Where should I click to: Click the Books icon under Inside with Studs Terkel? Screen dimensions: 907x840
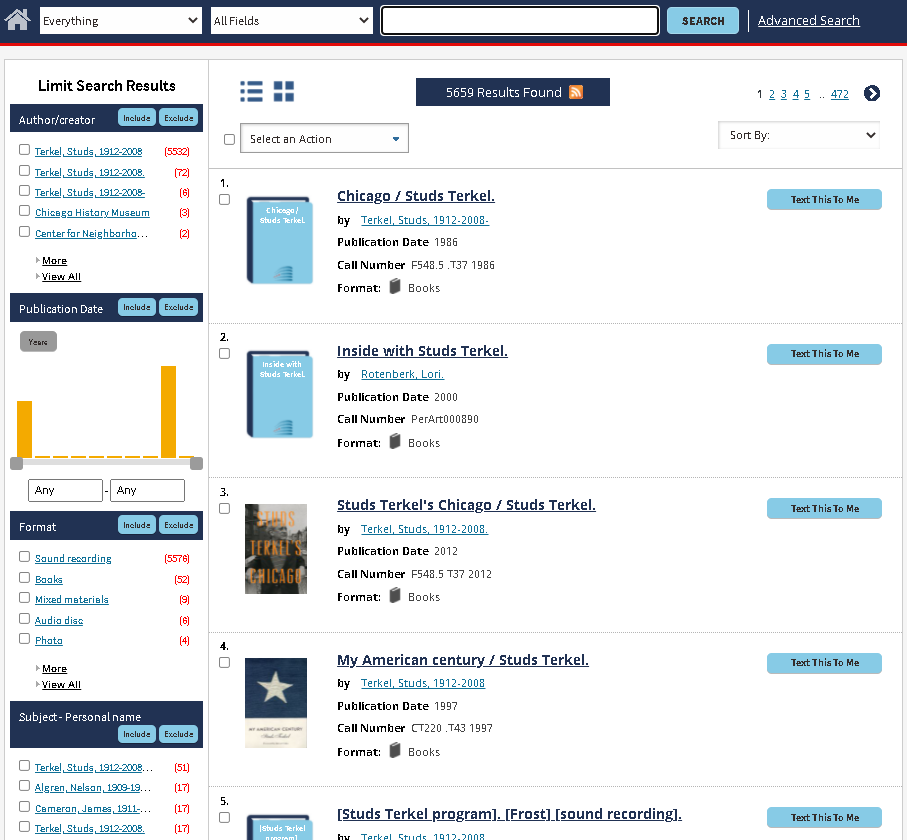[x=394, y=442]
